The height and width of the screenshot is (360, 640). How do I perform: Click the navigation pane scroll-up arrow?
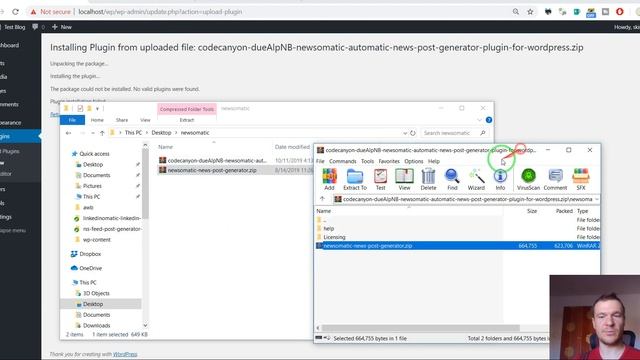145,145
